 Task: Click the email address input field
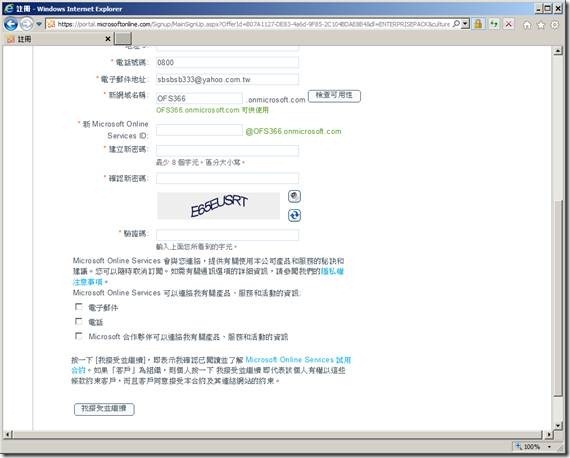227,79
